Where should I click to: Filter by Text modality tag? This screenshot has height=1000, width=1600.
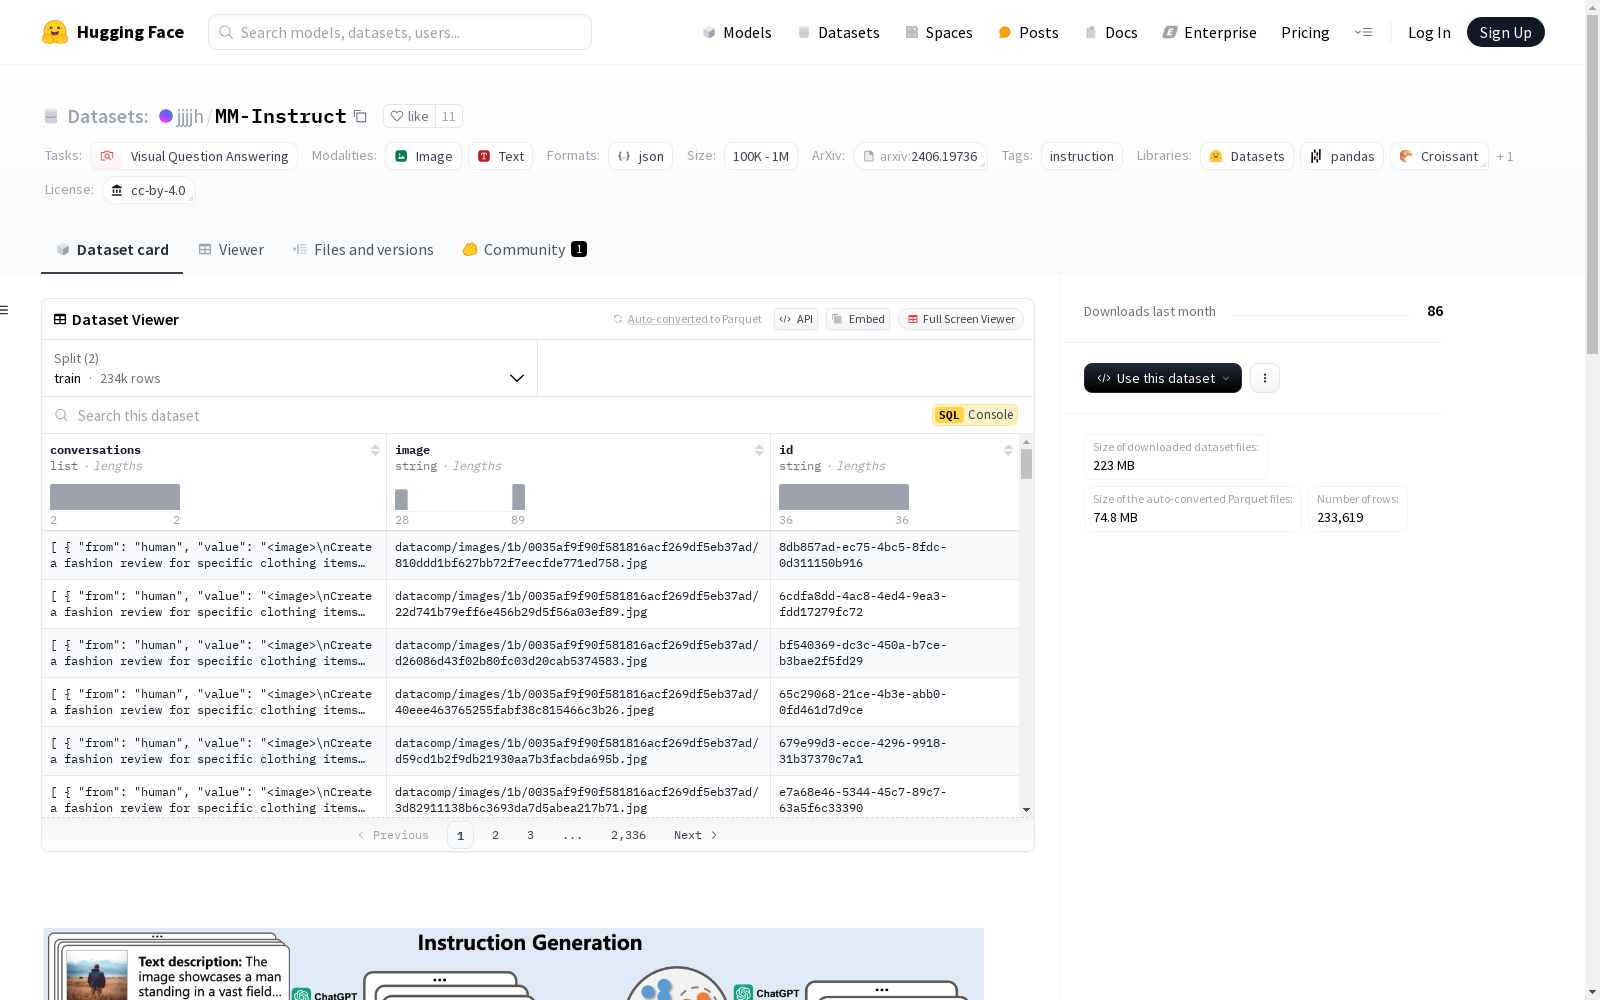coord(500,156)
